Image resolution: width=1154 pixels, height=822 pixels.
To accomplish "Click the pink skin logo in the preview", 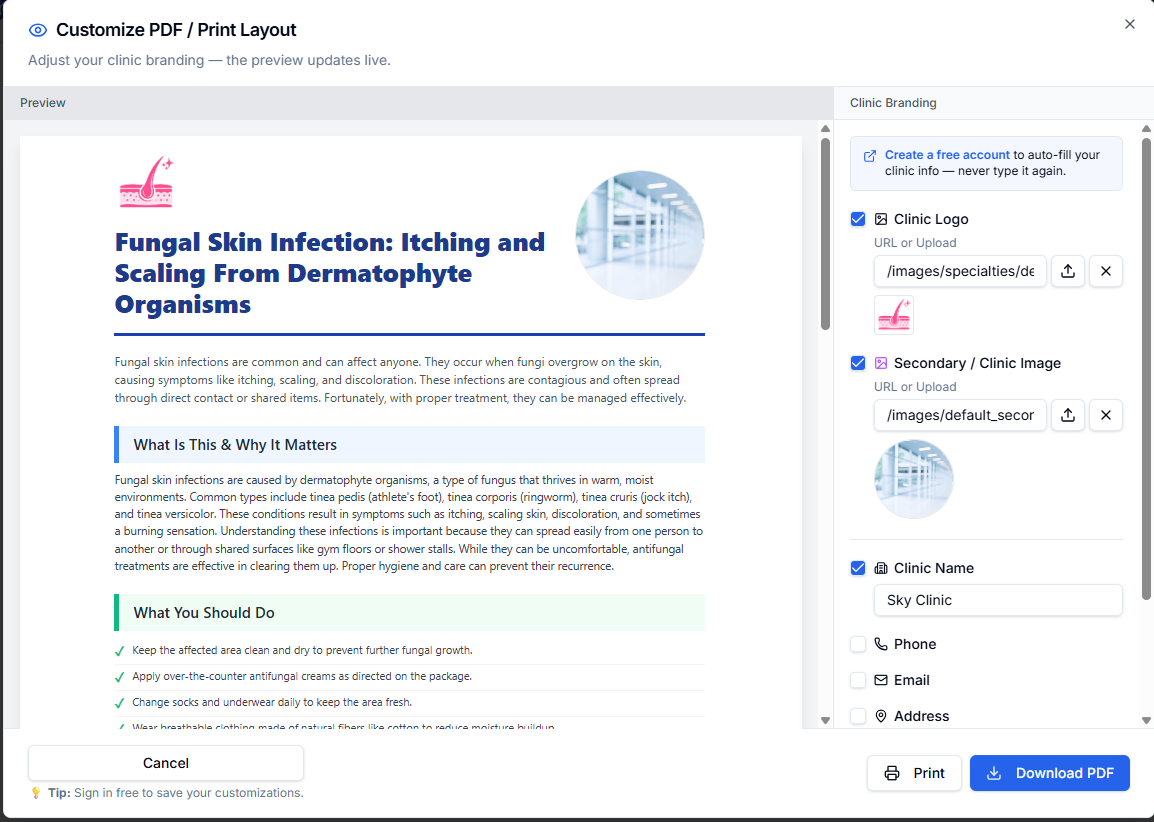I will [146, 182].
